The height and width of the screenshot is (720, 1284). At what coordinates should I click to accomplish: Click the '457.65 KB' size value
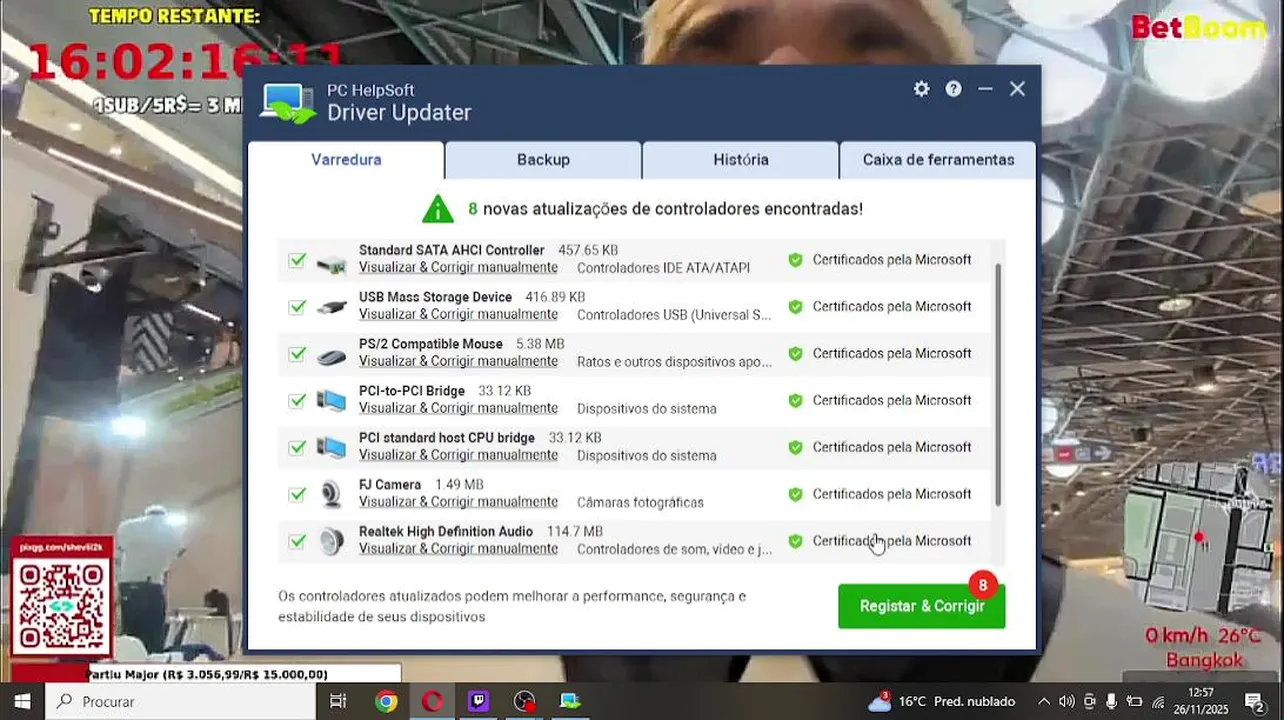coord(588,250)
